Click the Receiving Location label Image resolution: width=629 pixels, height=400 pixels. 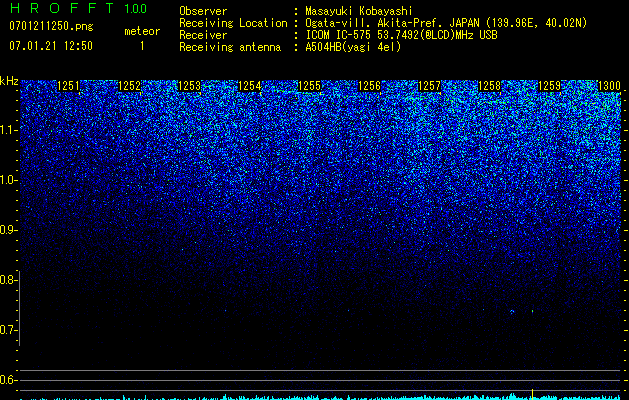233,23
